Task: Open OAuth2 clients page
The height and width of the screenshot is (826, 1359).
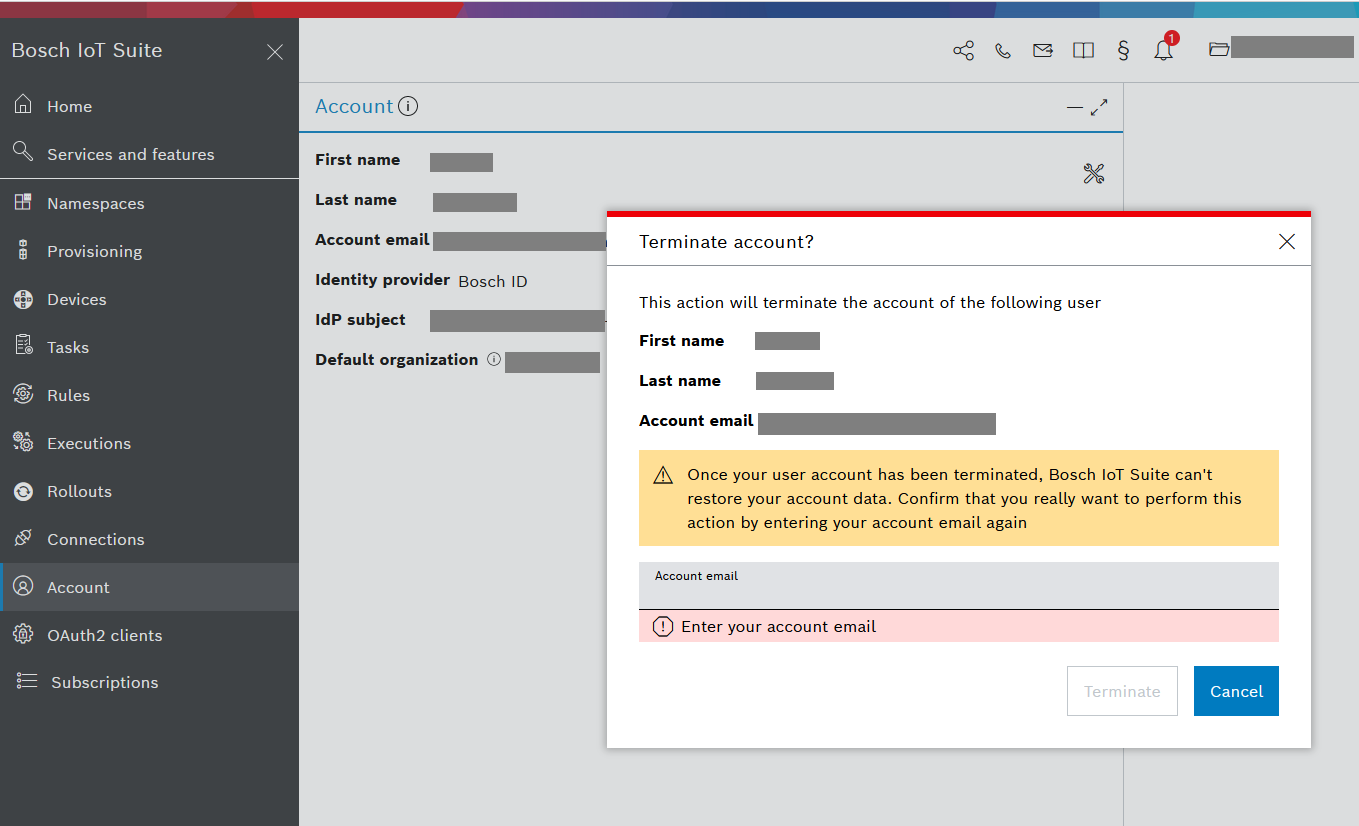Action: [150, 635]
